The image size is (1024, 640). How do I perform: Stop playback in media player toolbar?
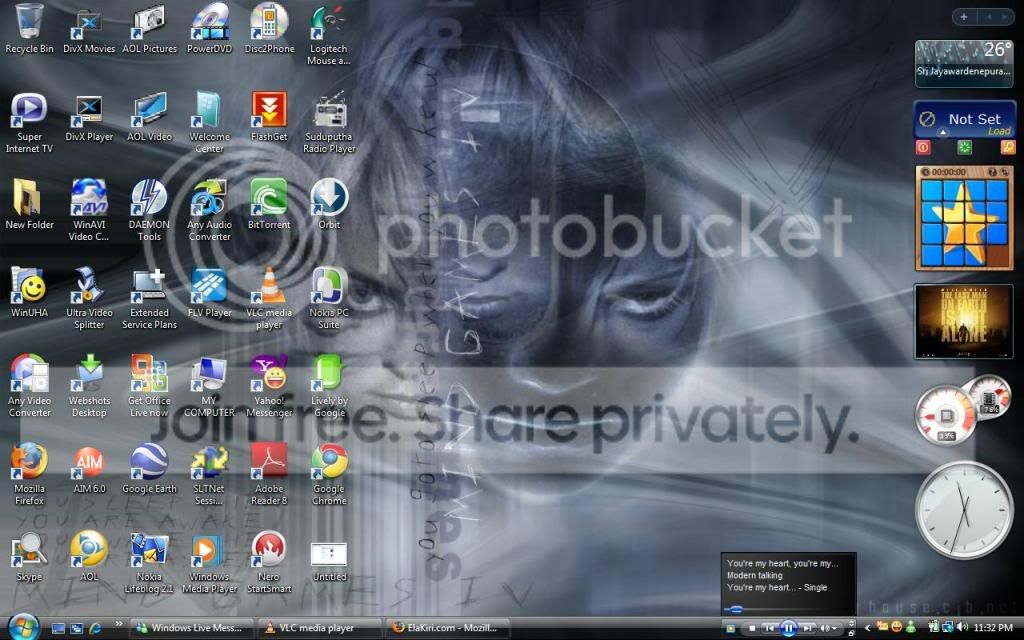pos(752,628)
